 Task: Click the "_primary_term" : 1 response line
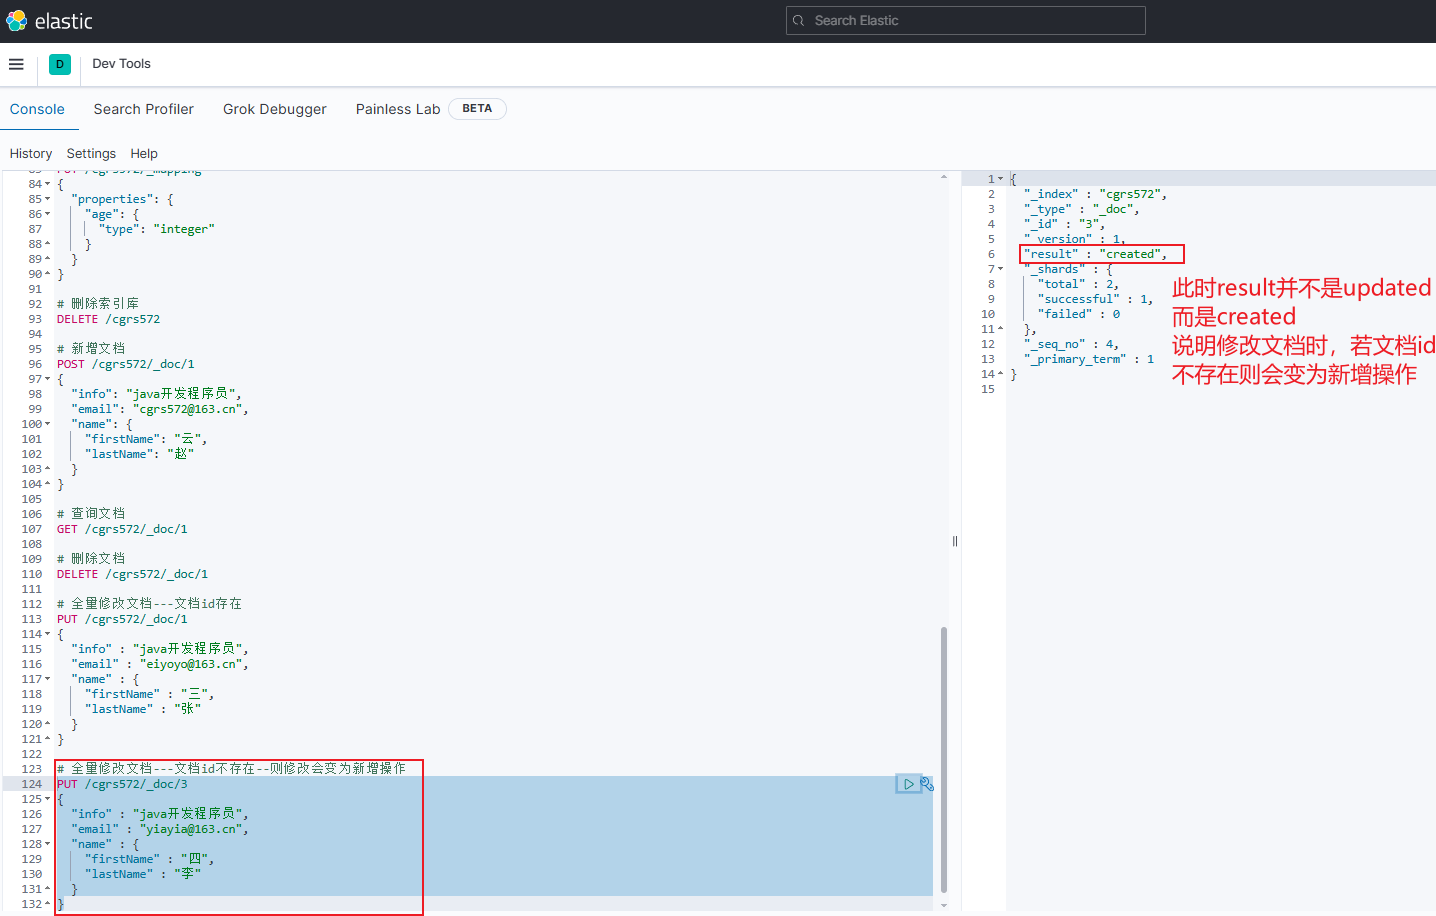[1089, 359]
